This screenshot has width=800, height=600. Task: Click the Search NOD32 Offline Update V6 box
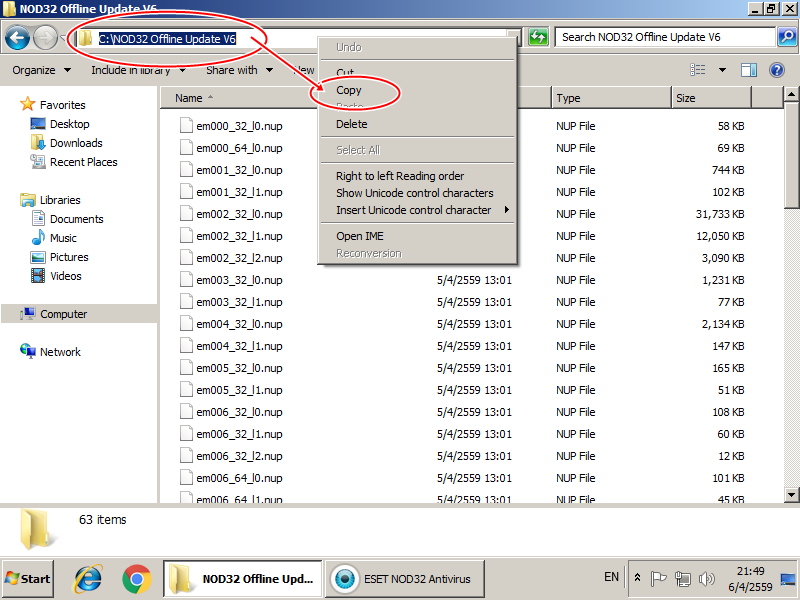tap(665, 37)
